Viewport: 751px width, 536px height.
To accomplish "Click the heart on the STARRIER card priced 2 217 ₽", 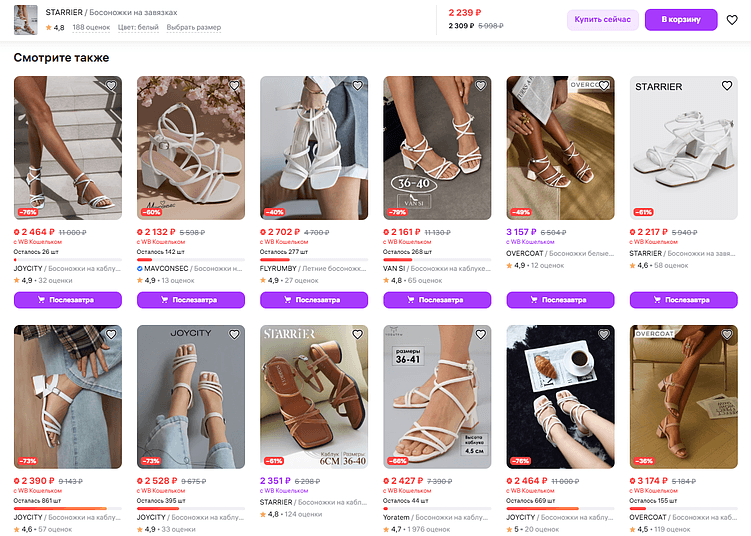I will 728,86.
